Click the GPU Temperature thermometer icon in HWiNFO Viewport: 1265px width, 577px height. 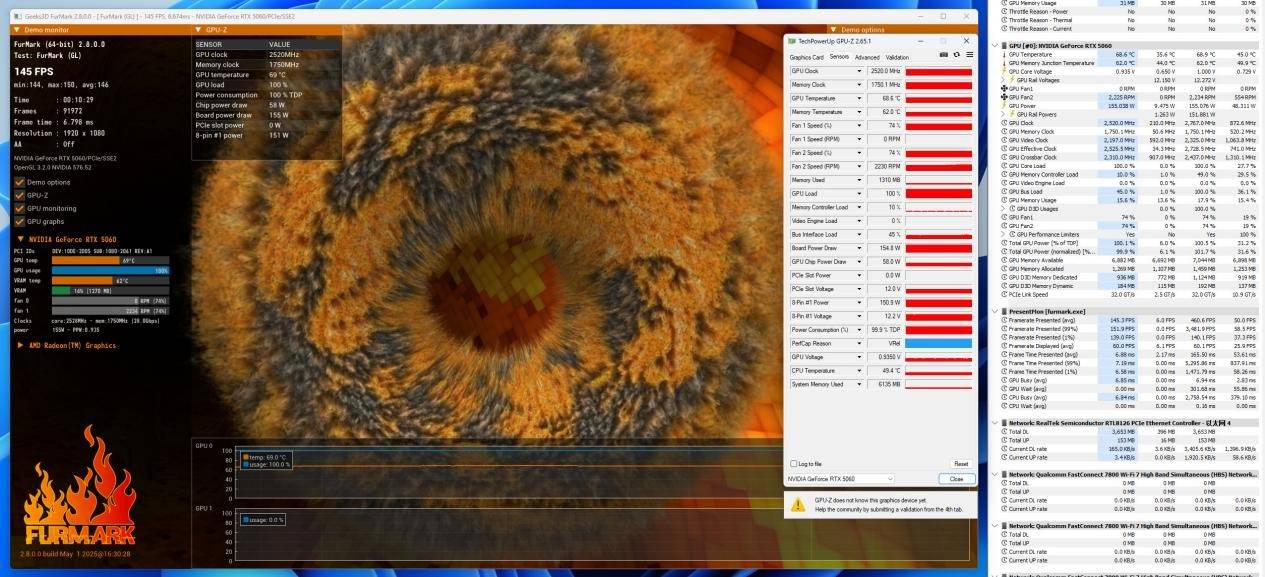pyautogui.click(x=1004, y=54)
